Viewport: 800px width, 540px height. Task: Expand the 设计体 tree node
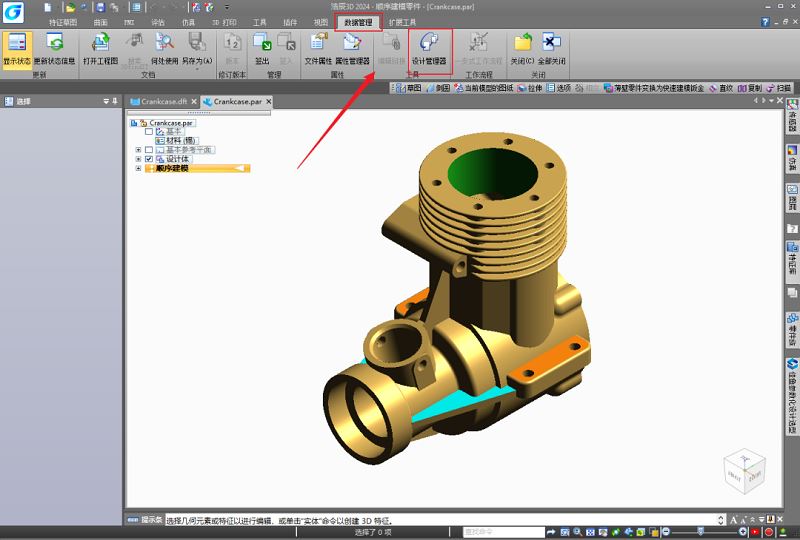138,159
